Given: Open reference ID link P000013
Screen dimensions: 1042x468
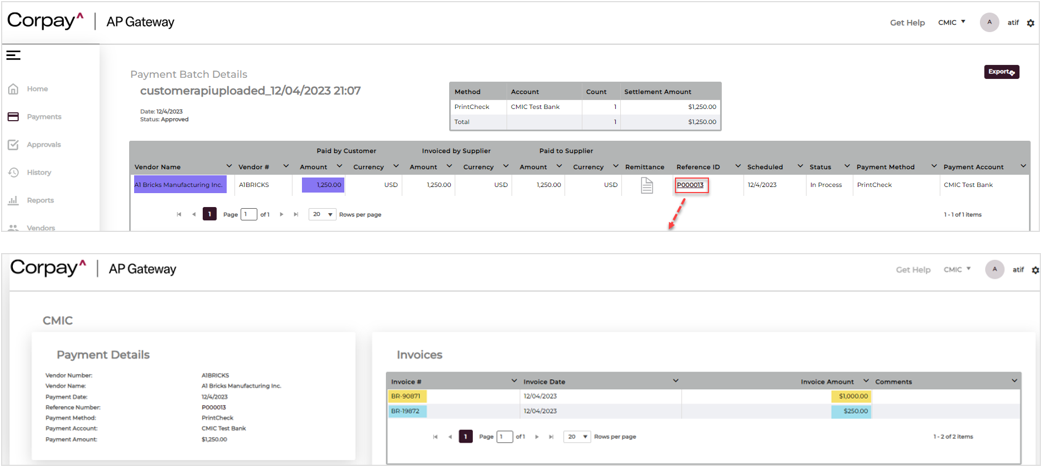Looking at the screenshot, I should coord(690,185).
